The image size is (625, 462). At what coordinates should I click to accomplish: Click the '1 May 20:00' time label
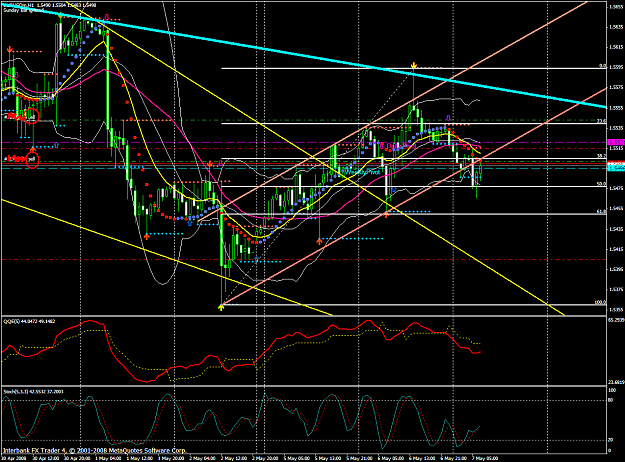171,458
